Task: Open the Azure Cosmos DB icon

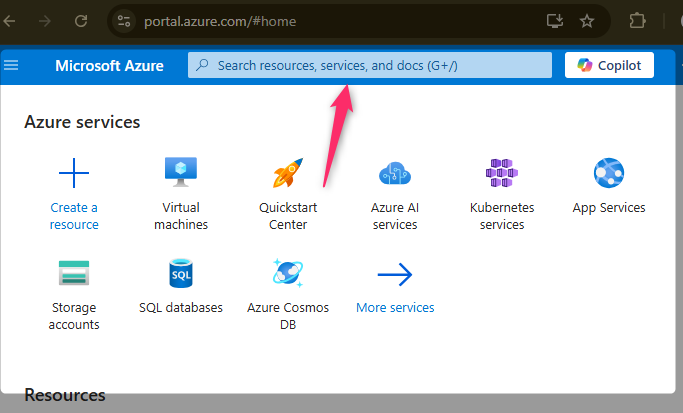Action: pos(287,273)
